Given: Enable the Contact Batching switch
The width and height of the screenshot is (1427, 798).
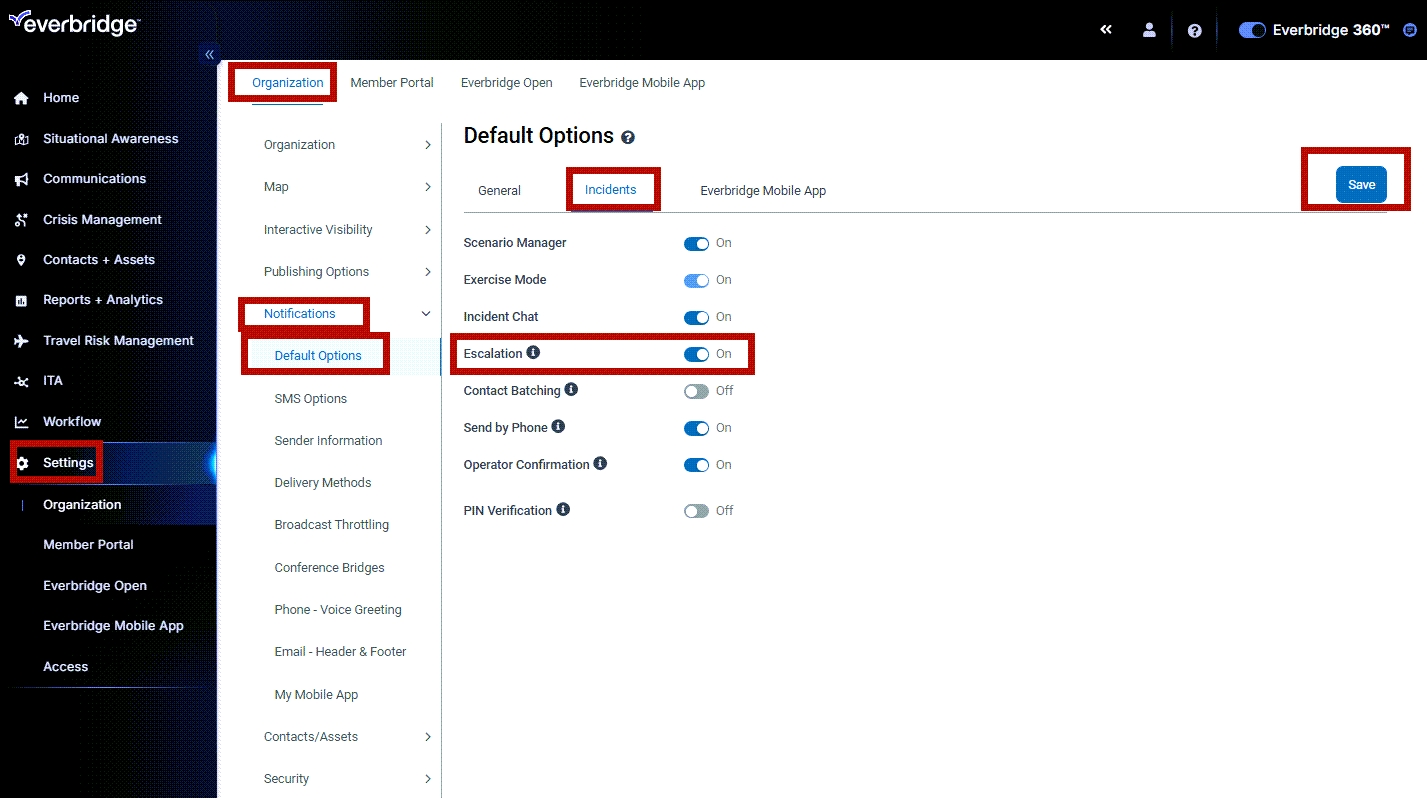Looking at the screenshot, I should 696,391.
